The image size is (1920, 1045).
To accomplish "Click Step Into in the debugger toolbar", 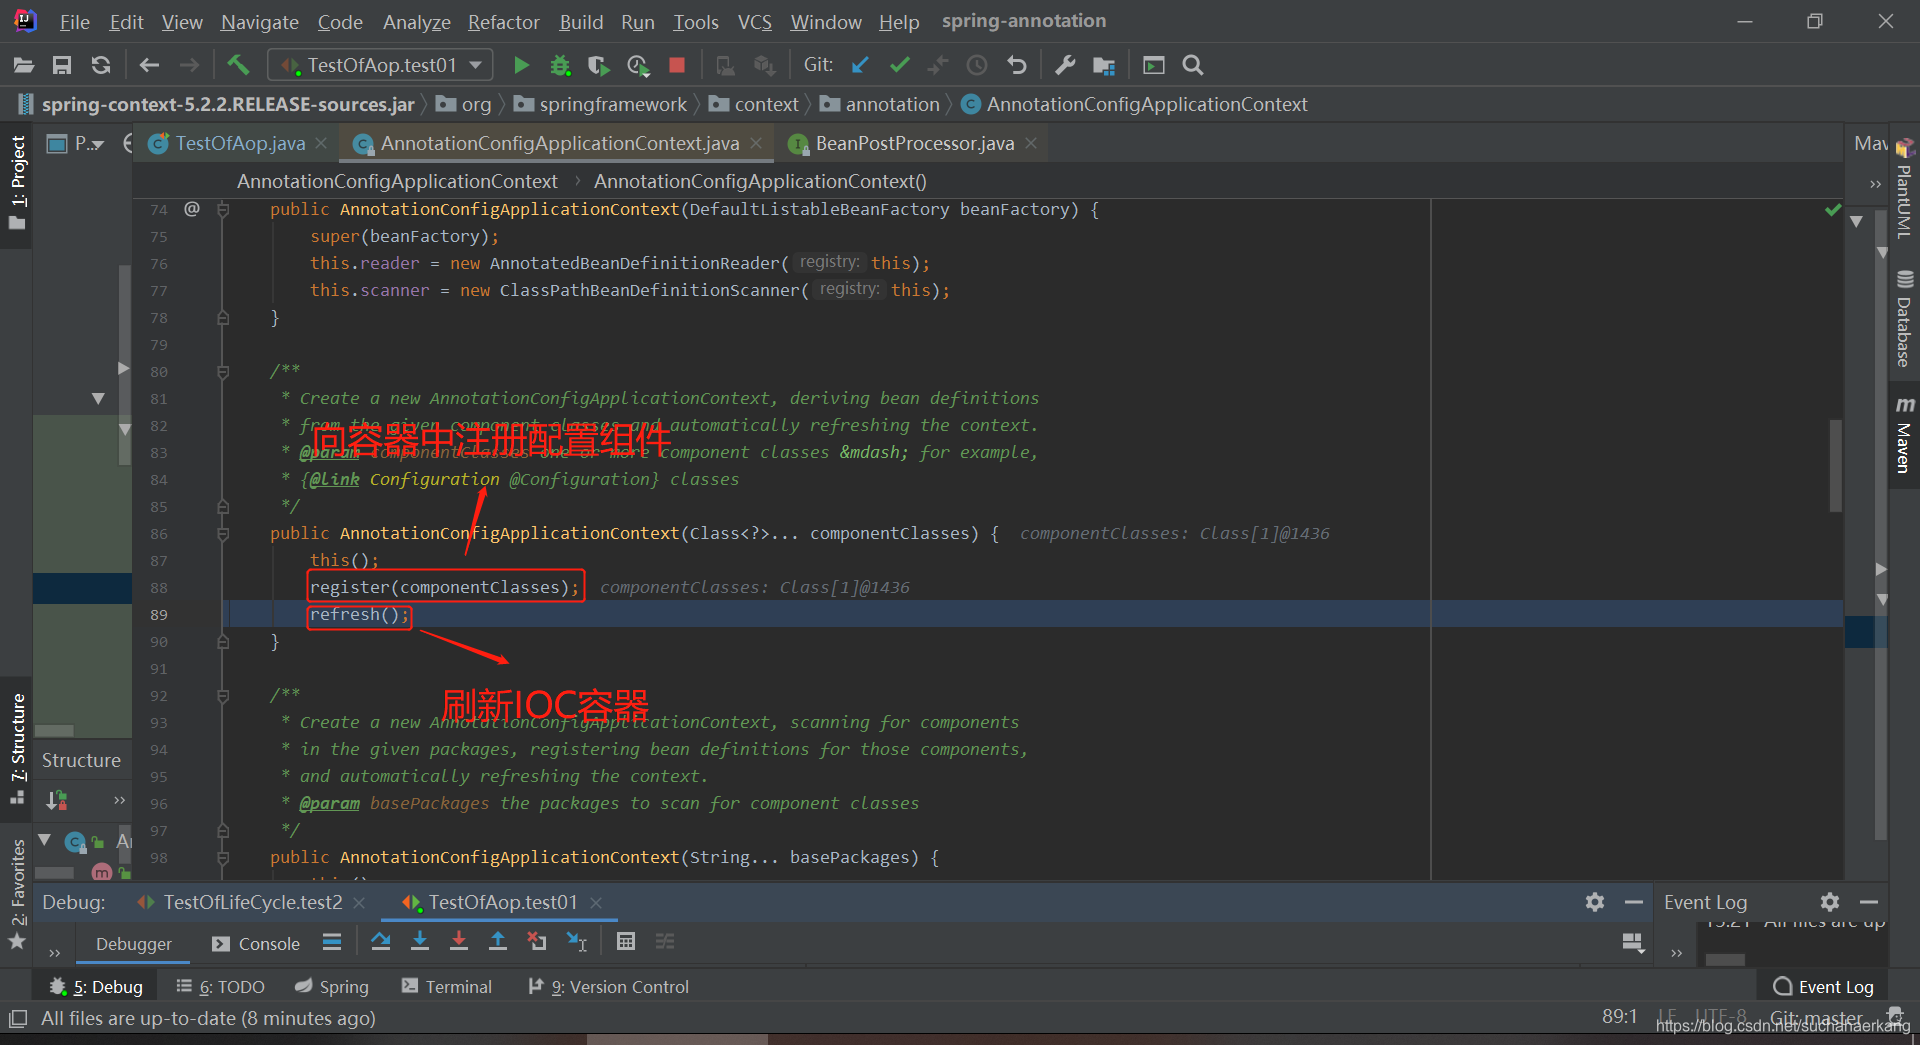I will (x=420, y=941).
